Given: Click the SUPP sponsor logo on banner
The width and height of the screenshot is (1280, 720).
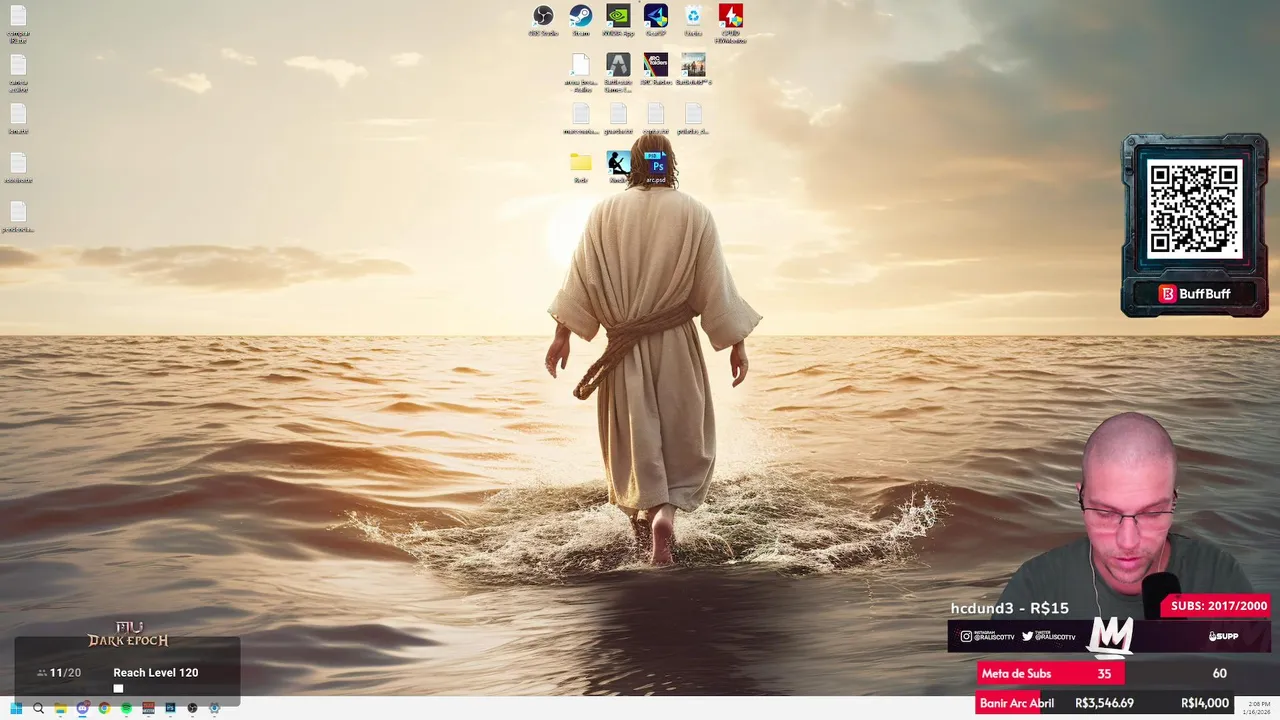Looking at the screenshot, I should (x=1223, y=636).
